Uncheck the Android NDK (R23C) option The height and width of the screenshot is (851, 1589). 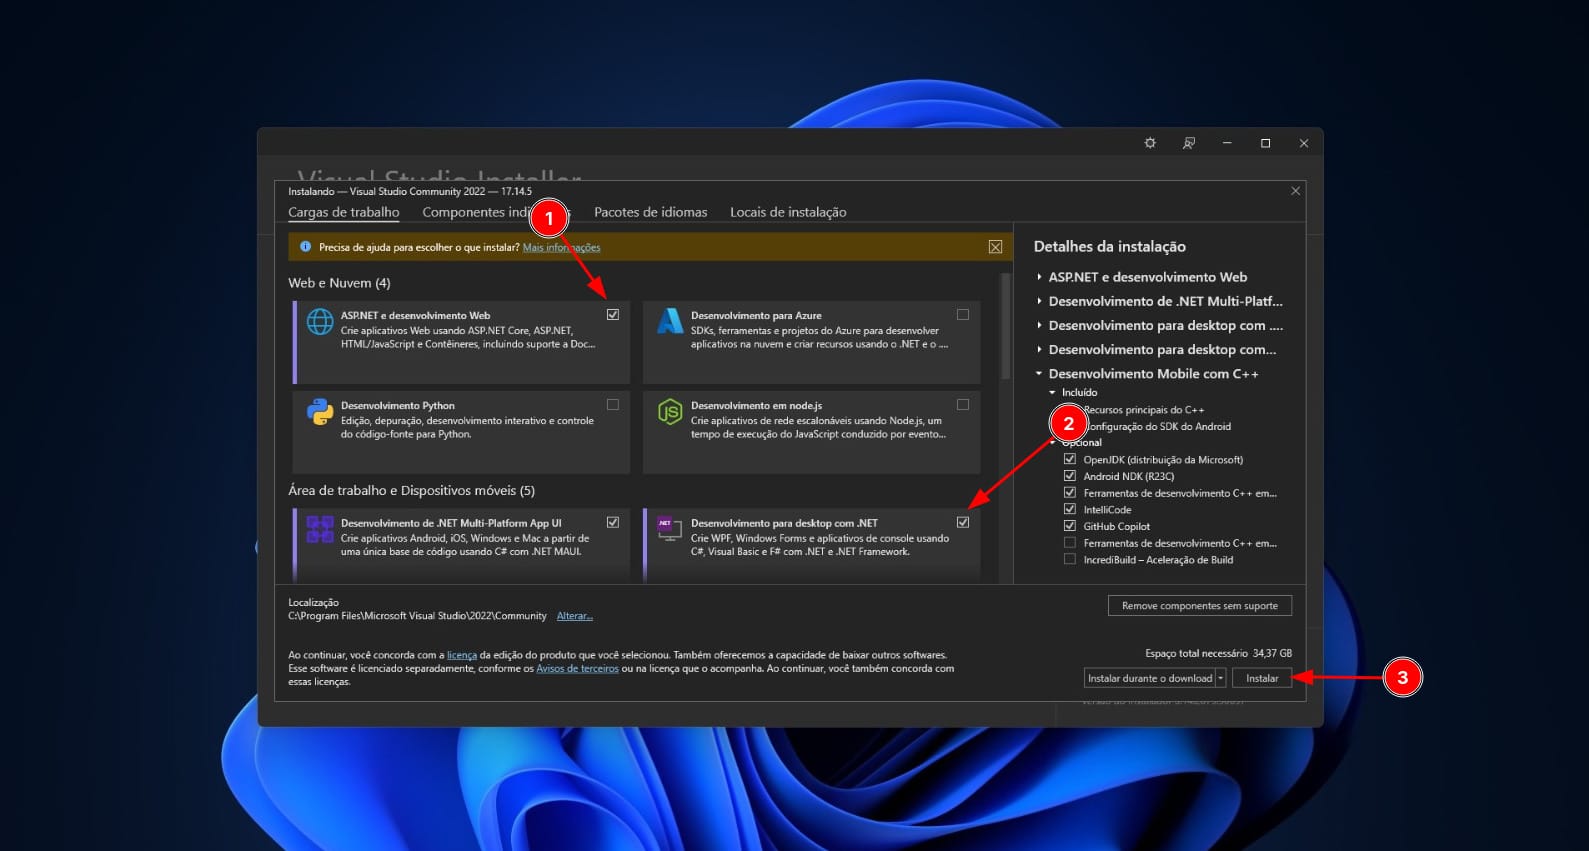(1070, 476)
